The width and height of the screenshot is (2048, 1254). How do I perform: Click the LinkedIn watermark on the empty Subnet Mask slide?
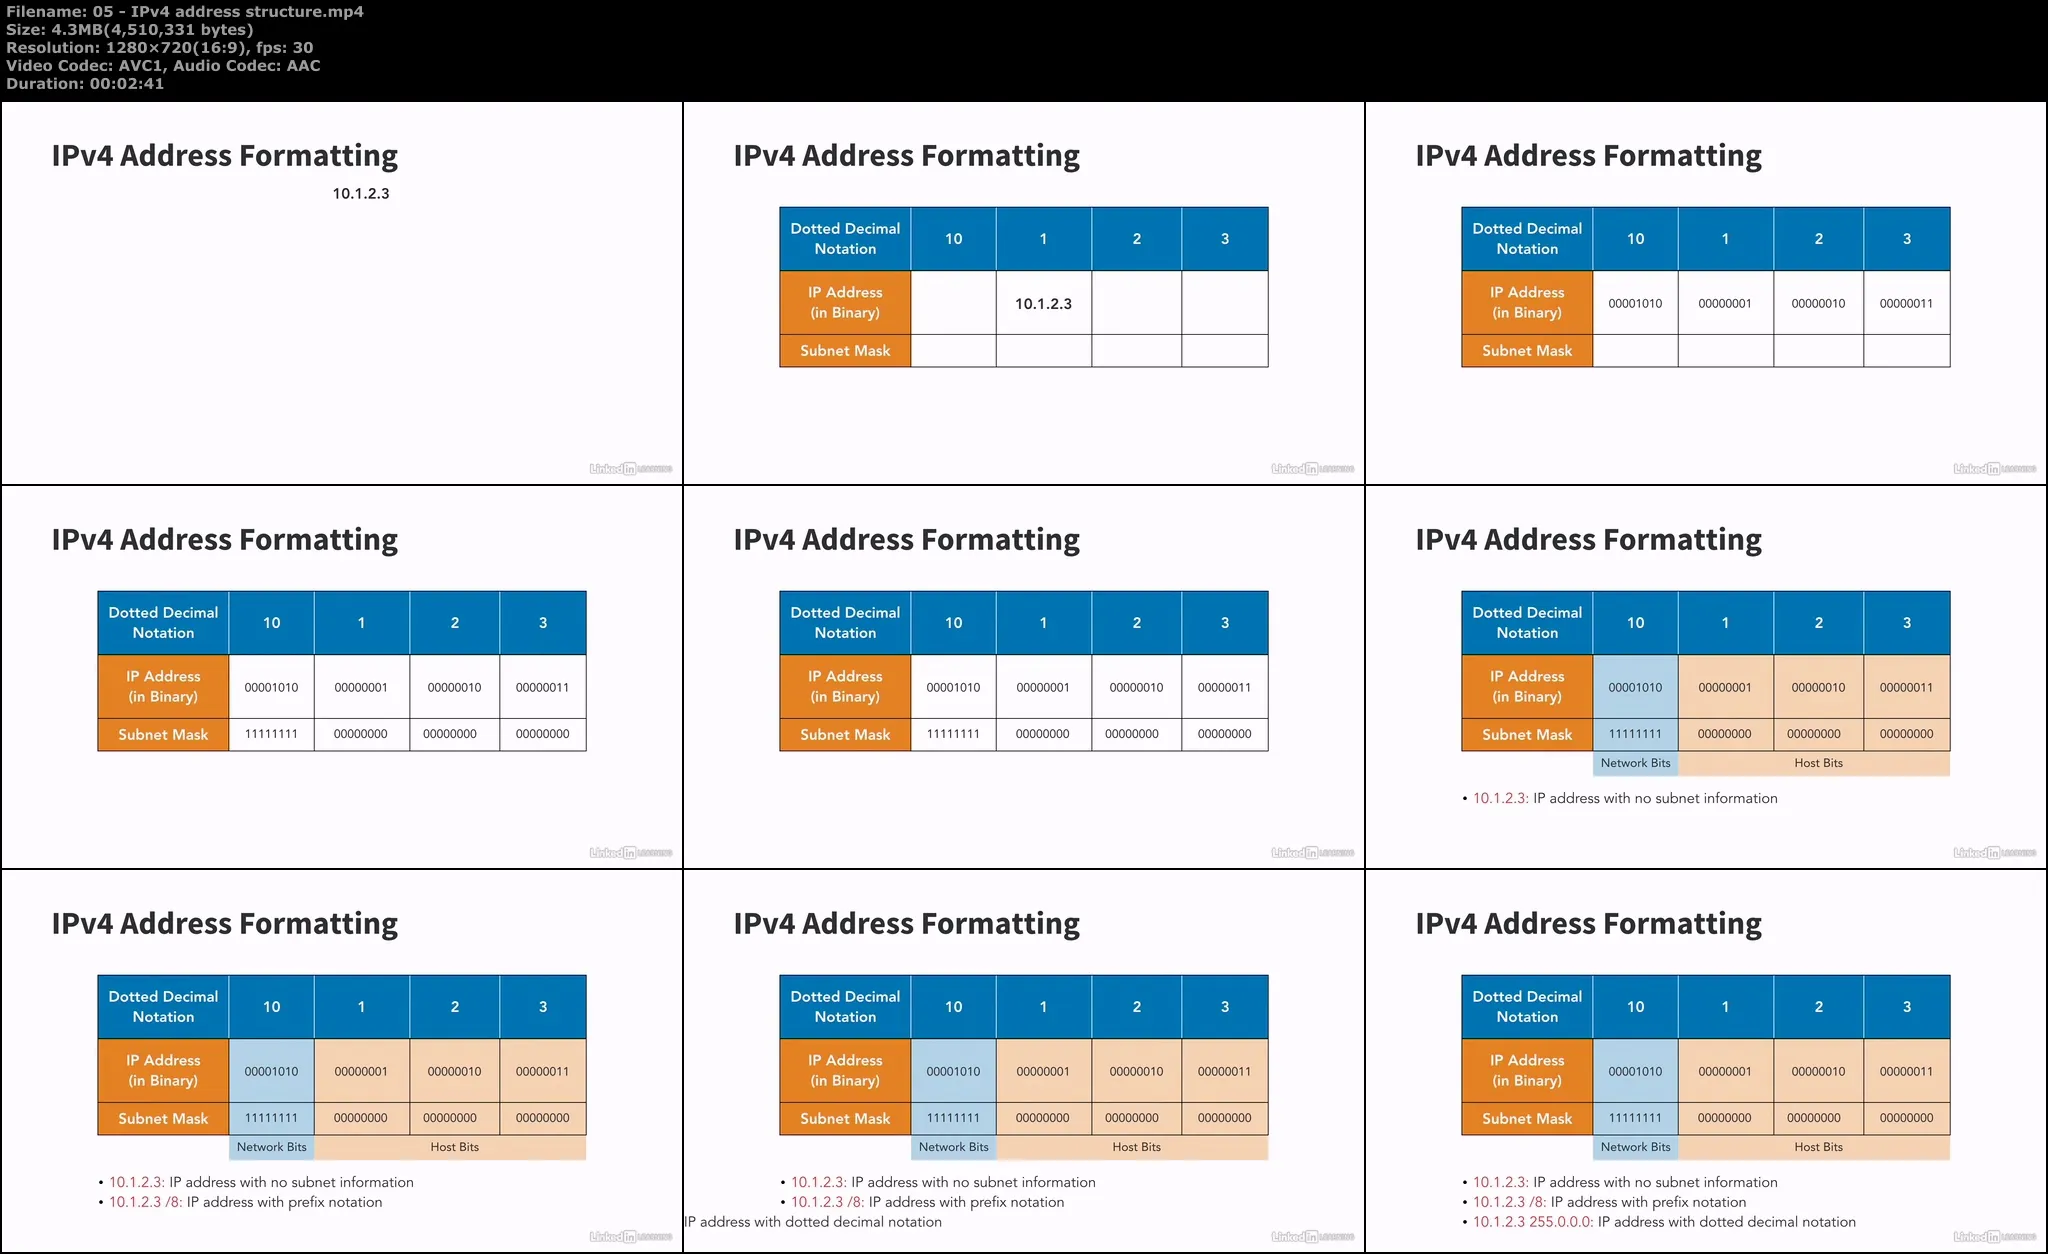point(1994,469)
